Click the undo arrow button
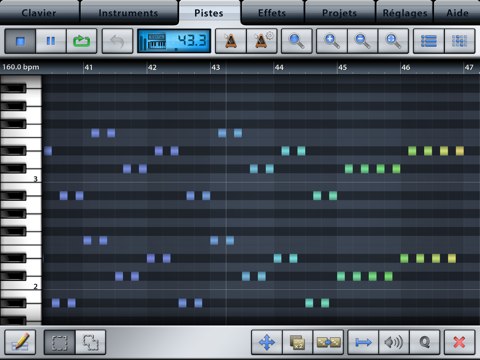 tap(117, 41)
